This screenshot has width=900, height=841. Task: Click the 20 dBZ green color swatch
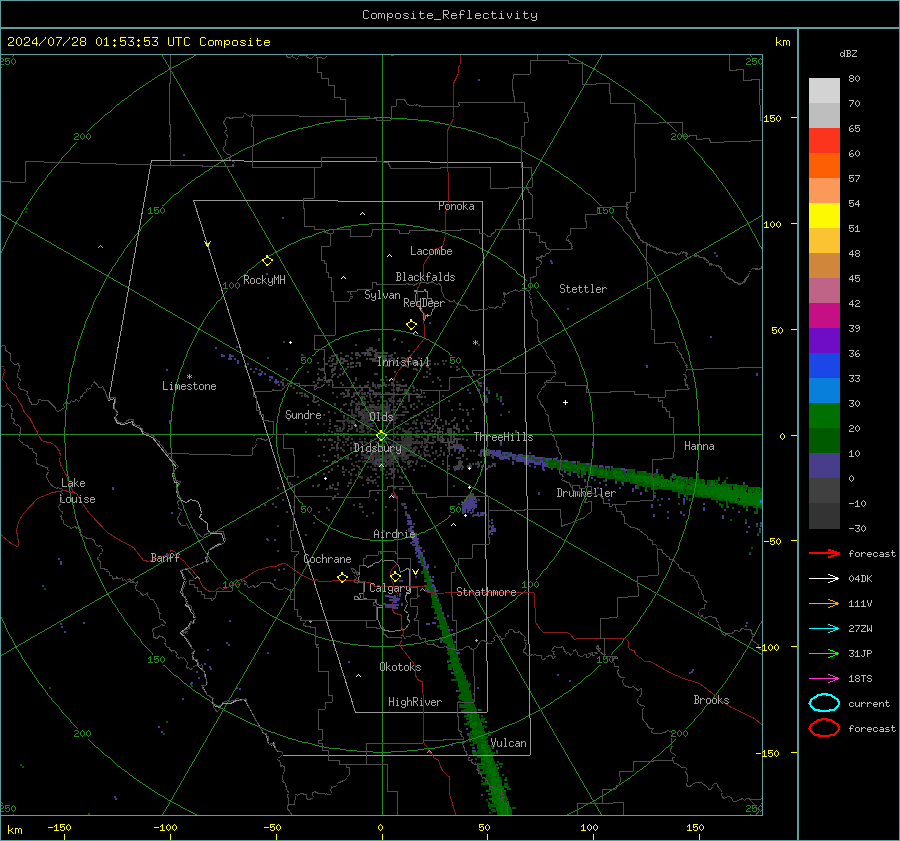click(x=824, y=416)
